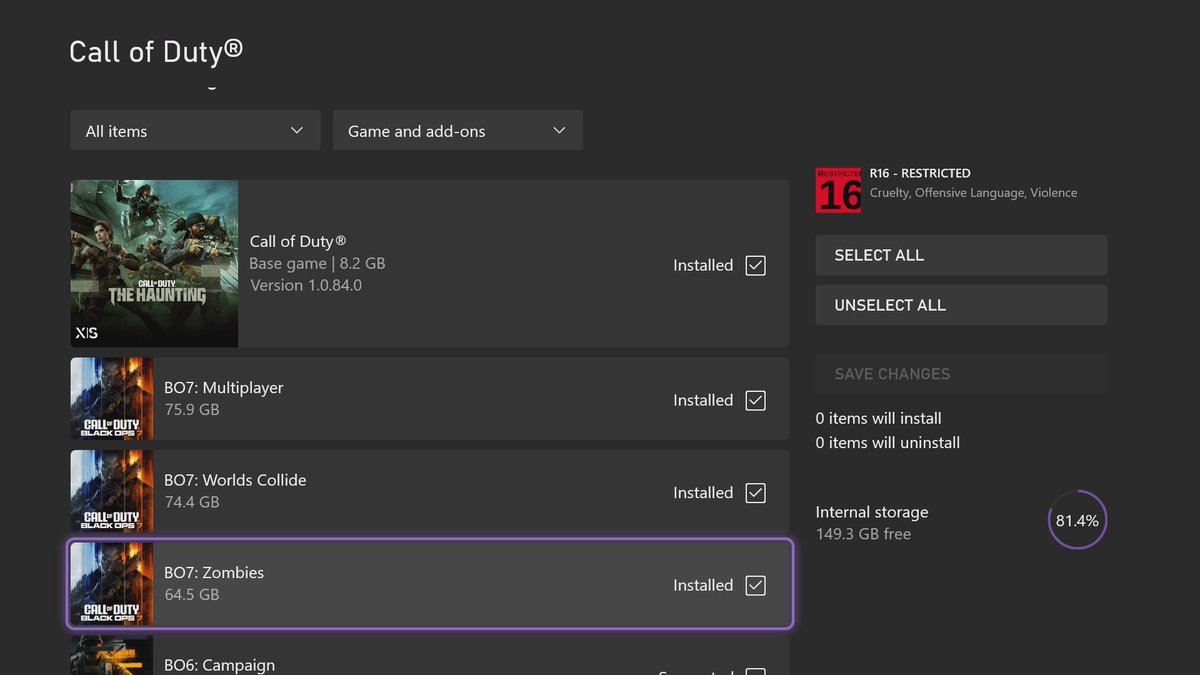Open the Game and add-ons dropdown

[x=458, y=131]
